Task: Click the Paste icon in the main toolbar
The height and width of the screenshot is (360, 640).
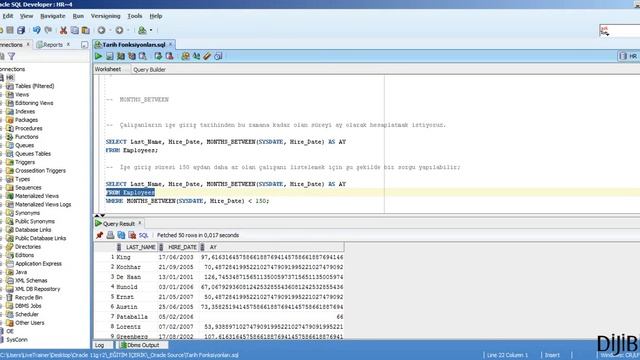Action: (86, 30)
